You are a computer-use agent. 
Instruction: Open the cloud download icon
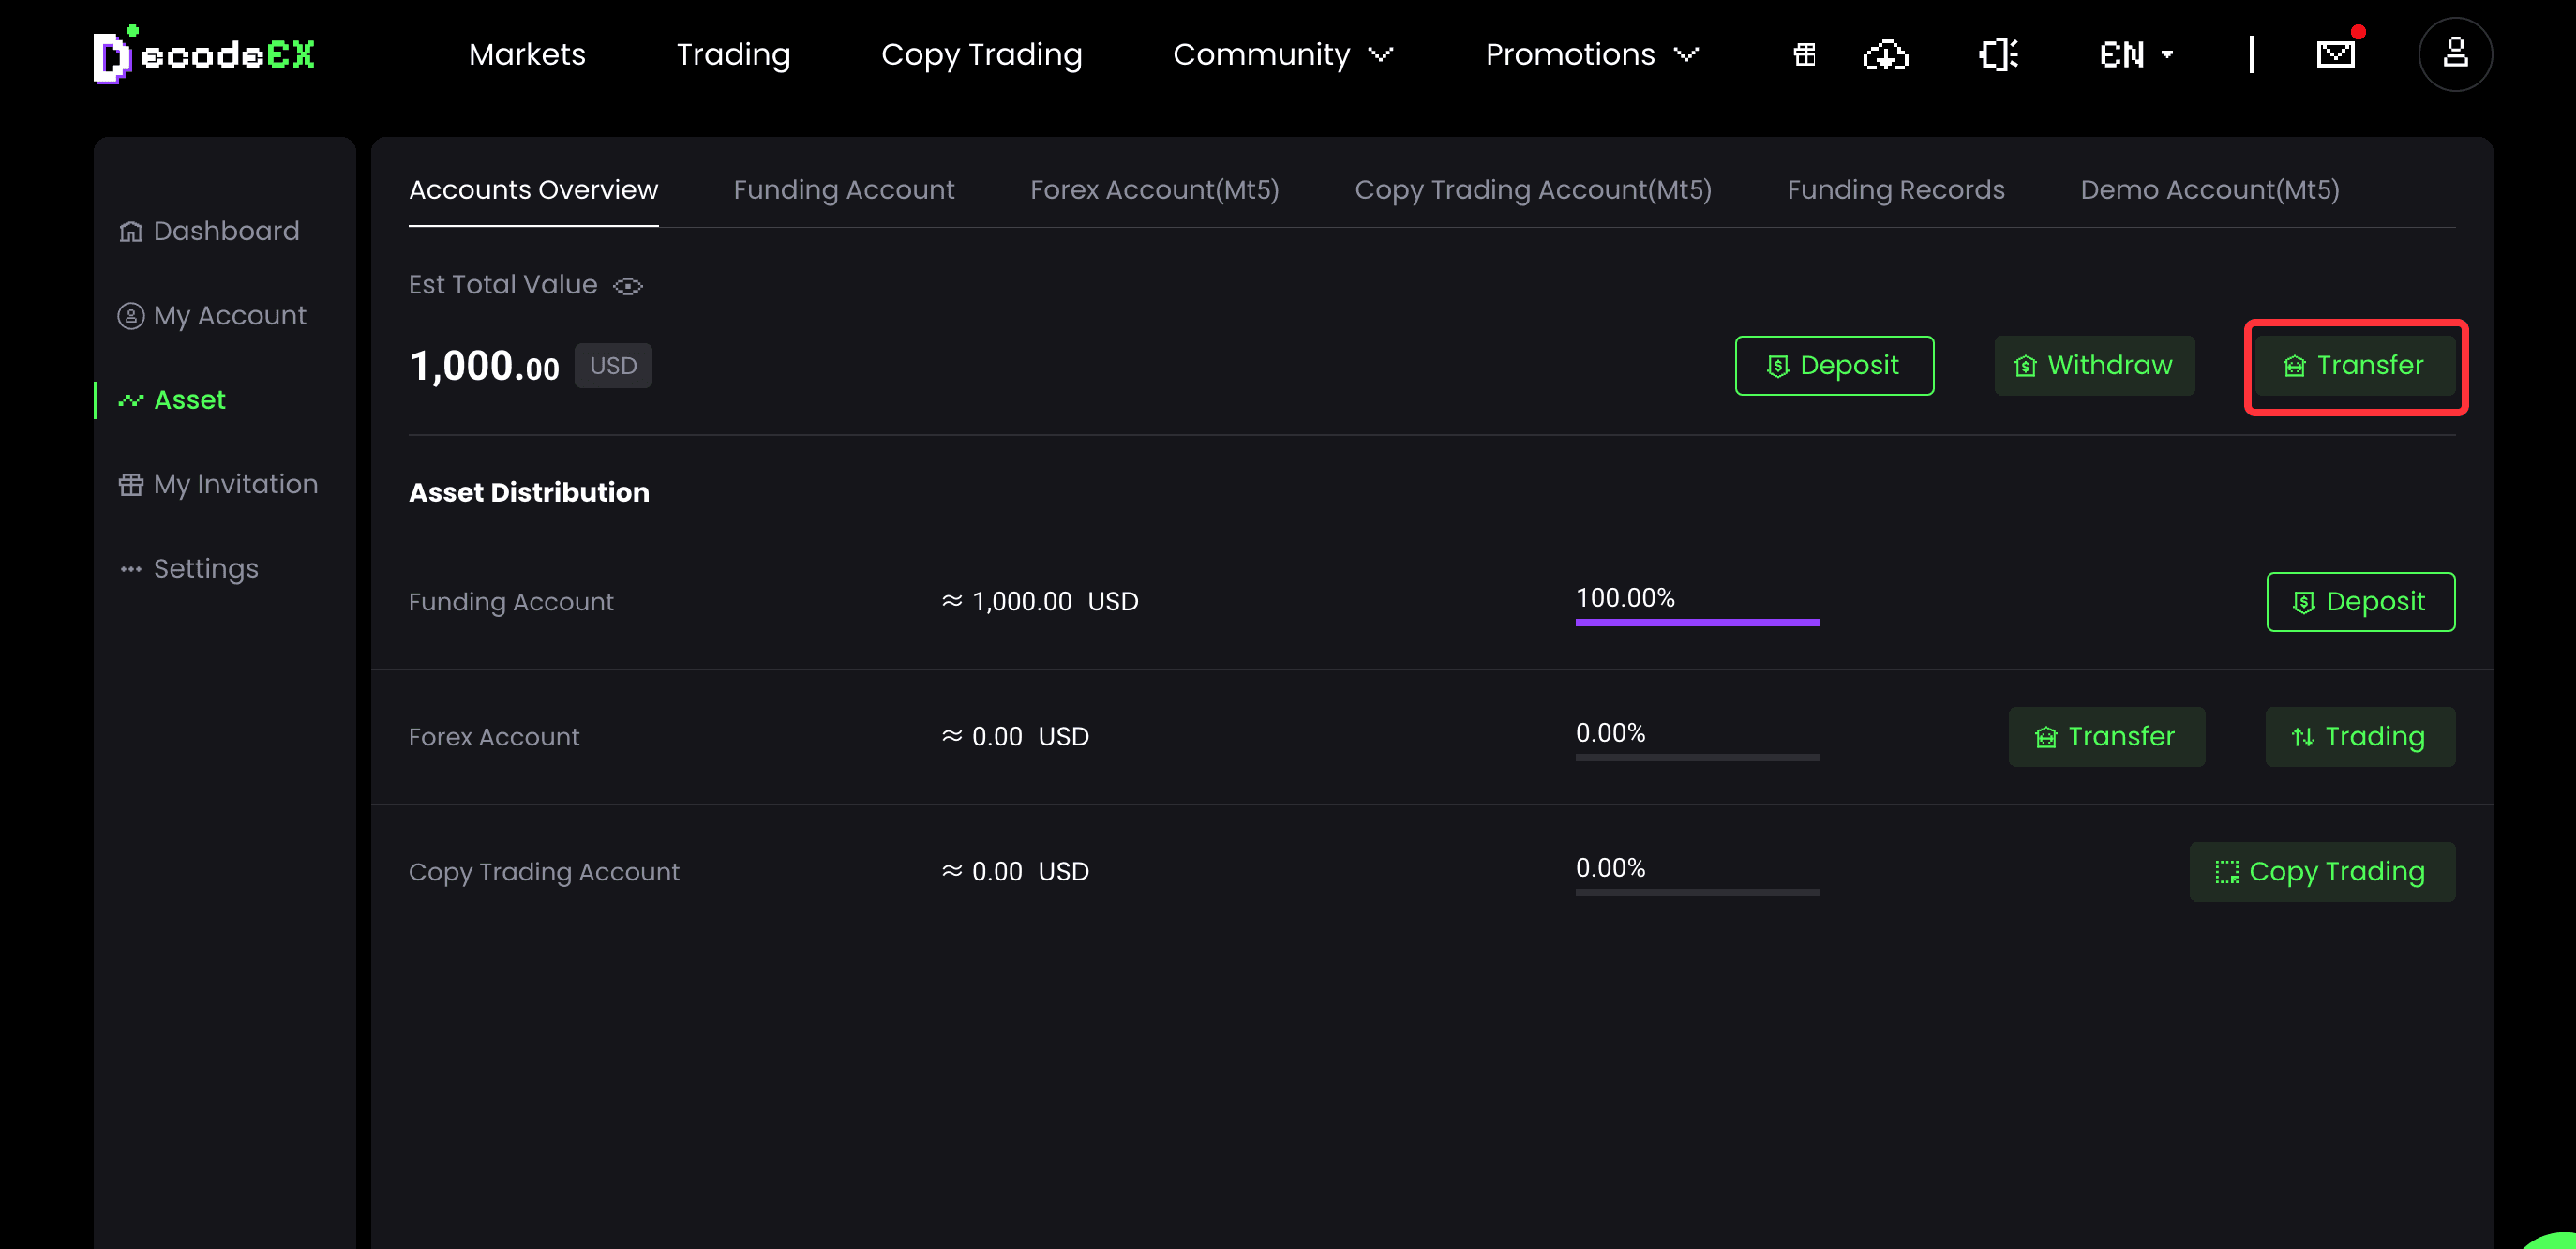(1886, 54)
